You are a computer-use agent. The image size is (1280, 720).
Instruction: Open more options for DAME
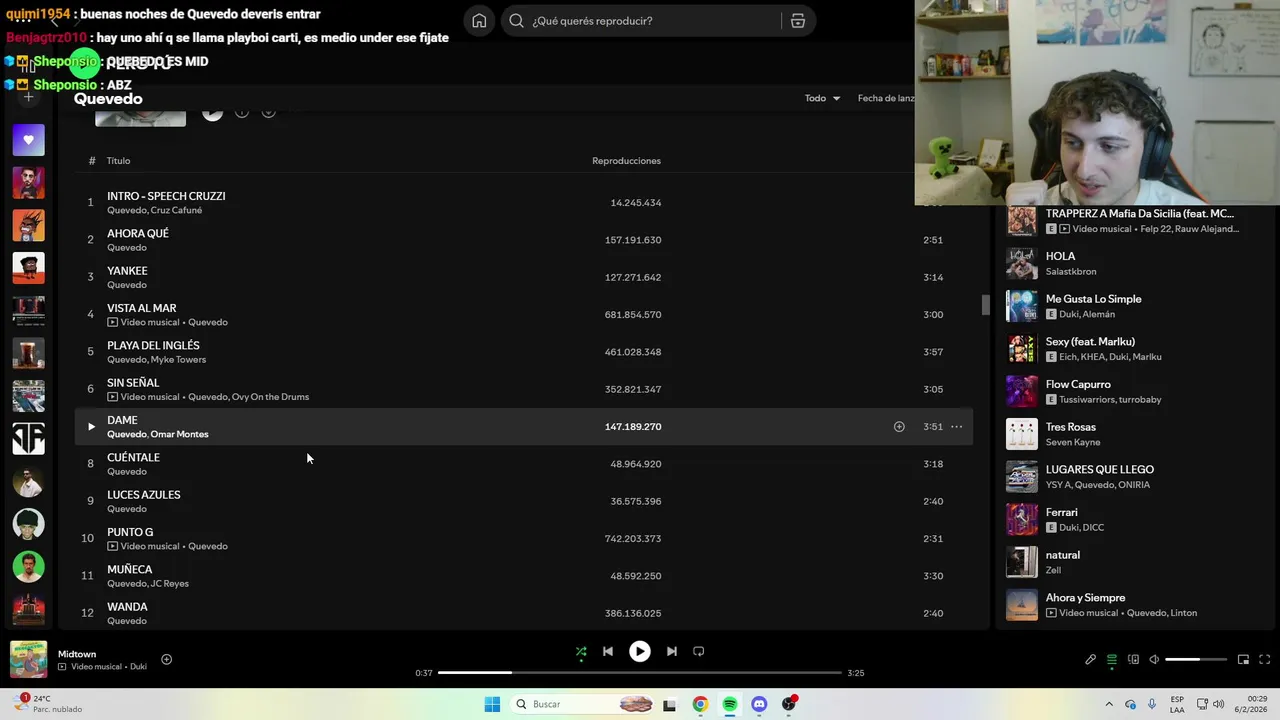(956, 427)
